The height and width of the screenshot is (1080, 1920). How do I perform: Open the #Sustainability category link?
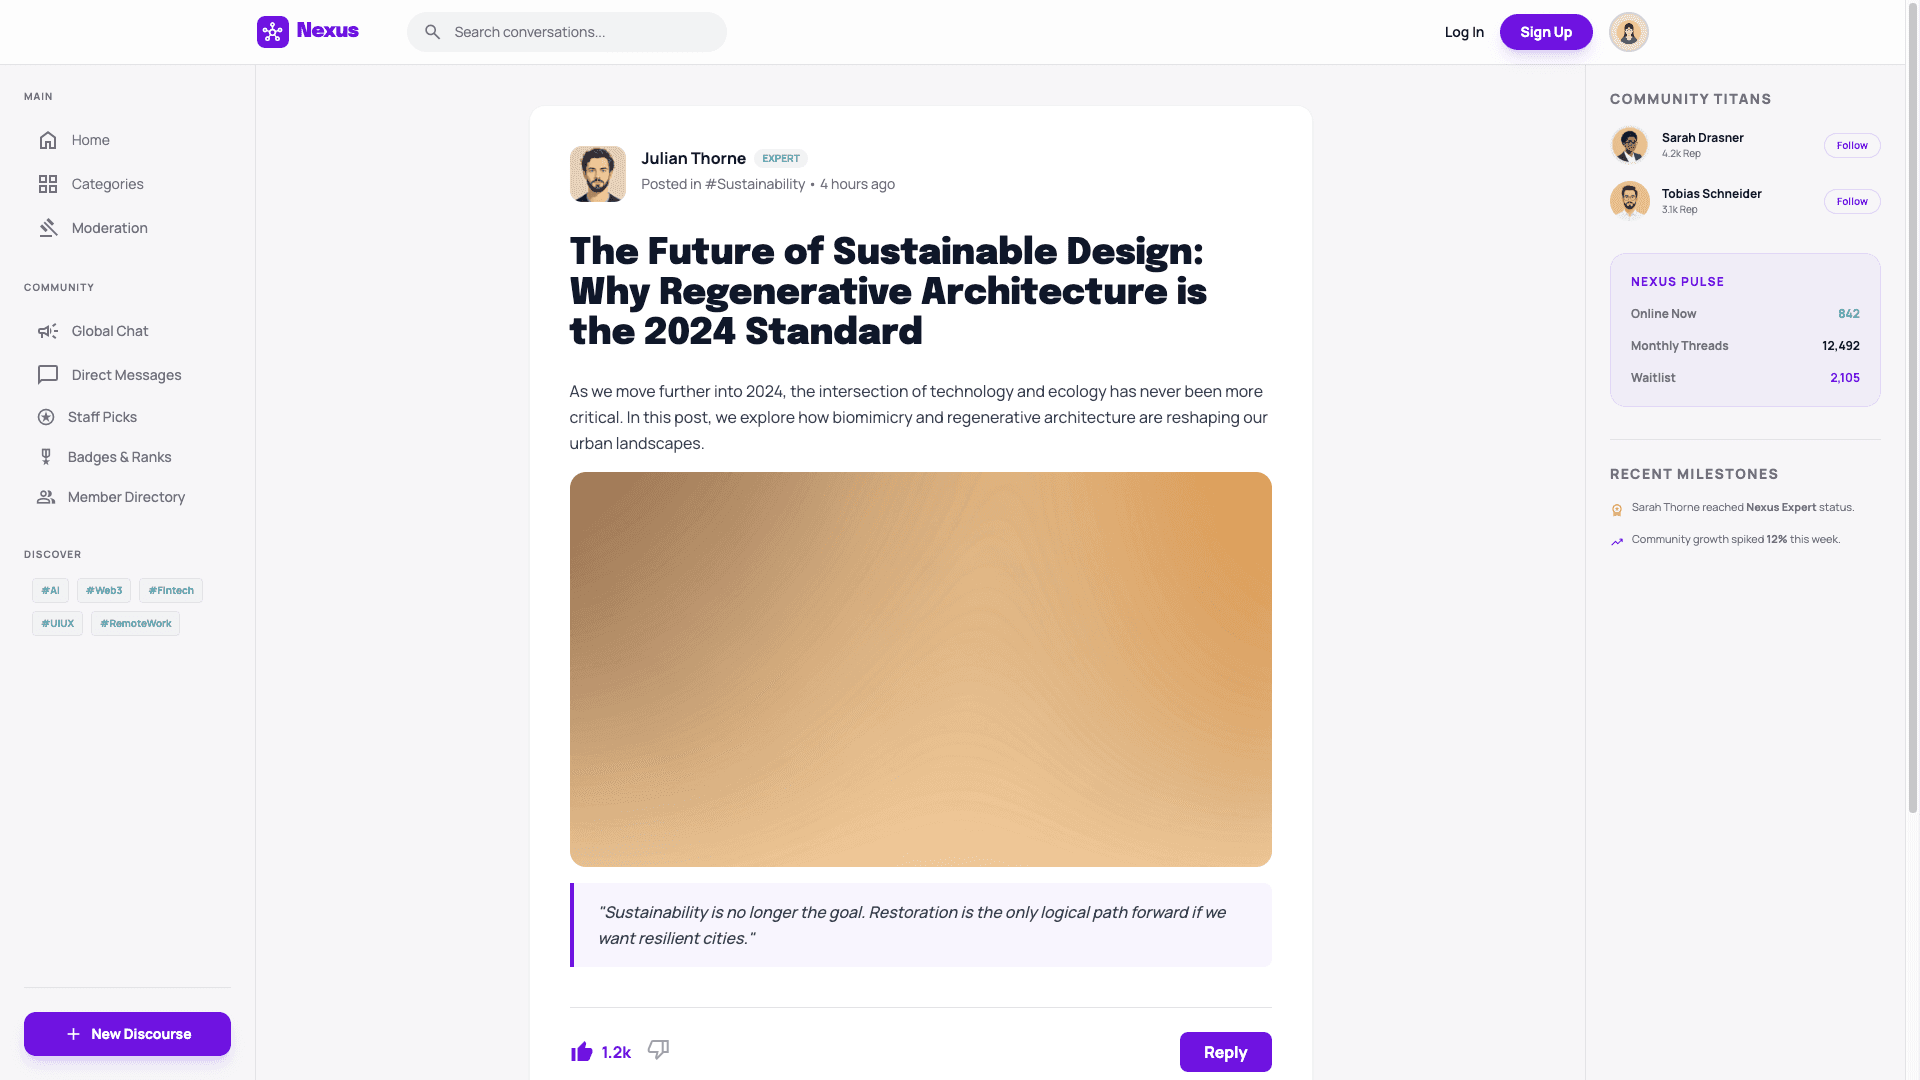754,184
